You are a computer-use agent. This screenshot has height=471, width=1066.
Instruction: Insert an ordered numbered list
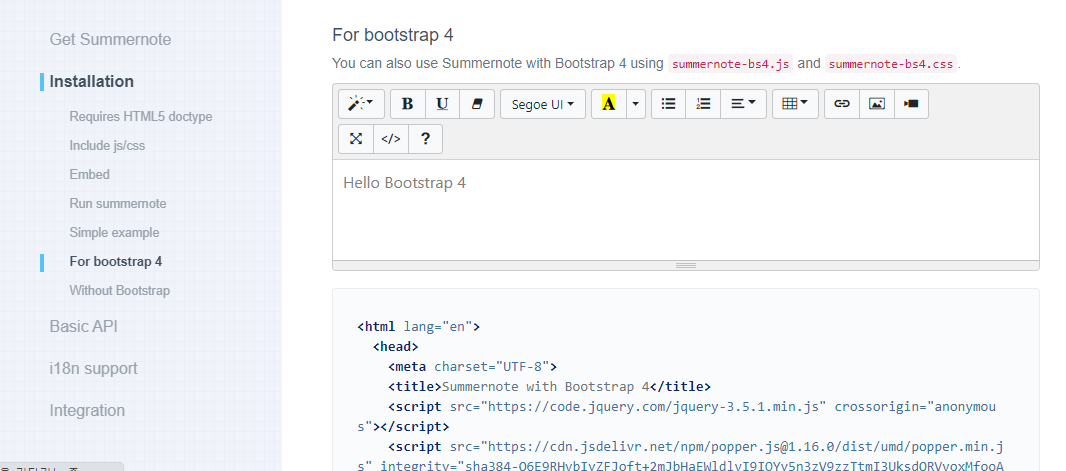click(x=703, y=104)
